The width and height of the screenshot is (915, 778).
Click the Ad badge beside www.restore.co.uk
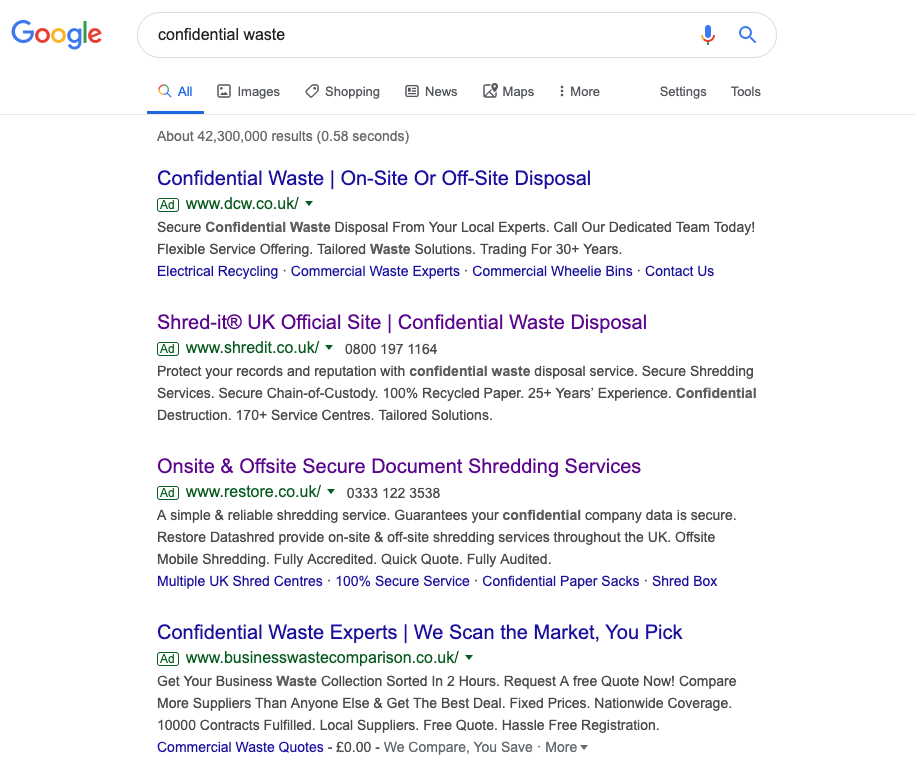[167, 493]
